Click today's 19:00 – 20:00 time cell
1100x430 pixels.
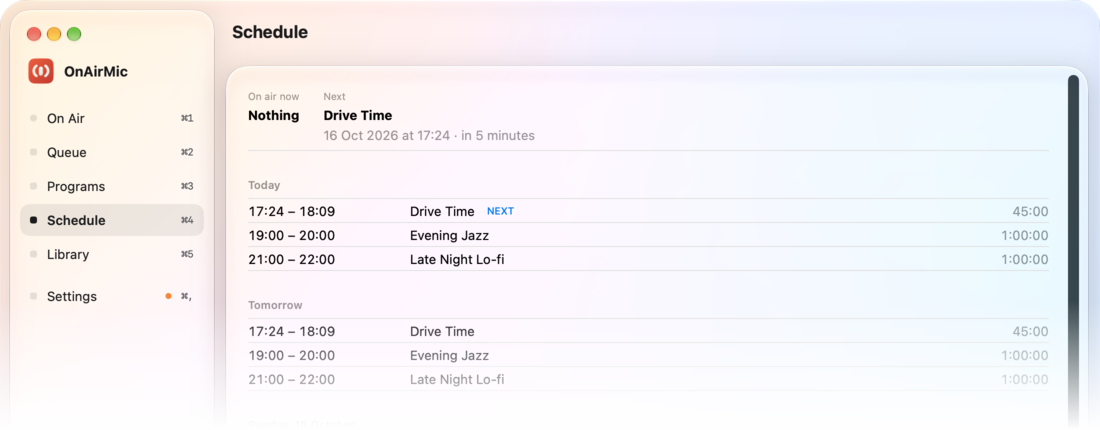tap(292, 236)
